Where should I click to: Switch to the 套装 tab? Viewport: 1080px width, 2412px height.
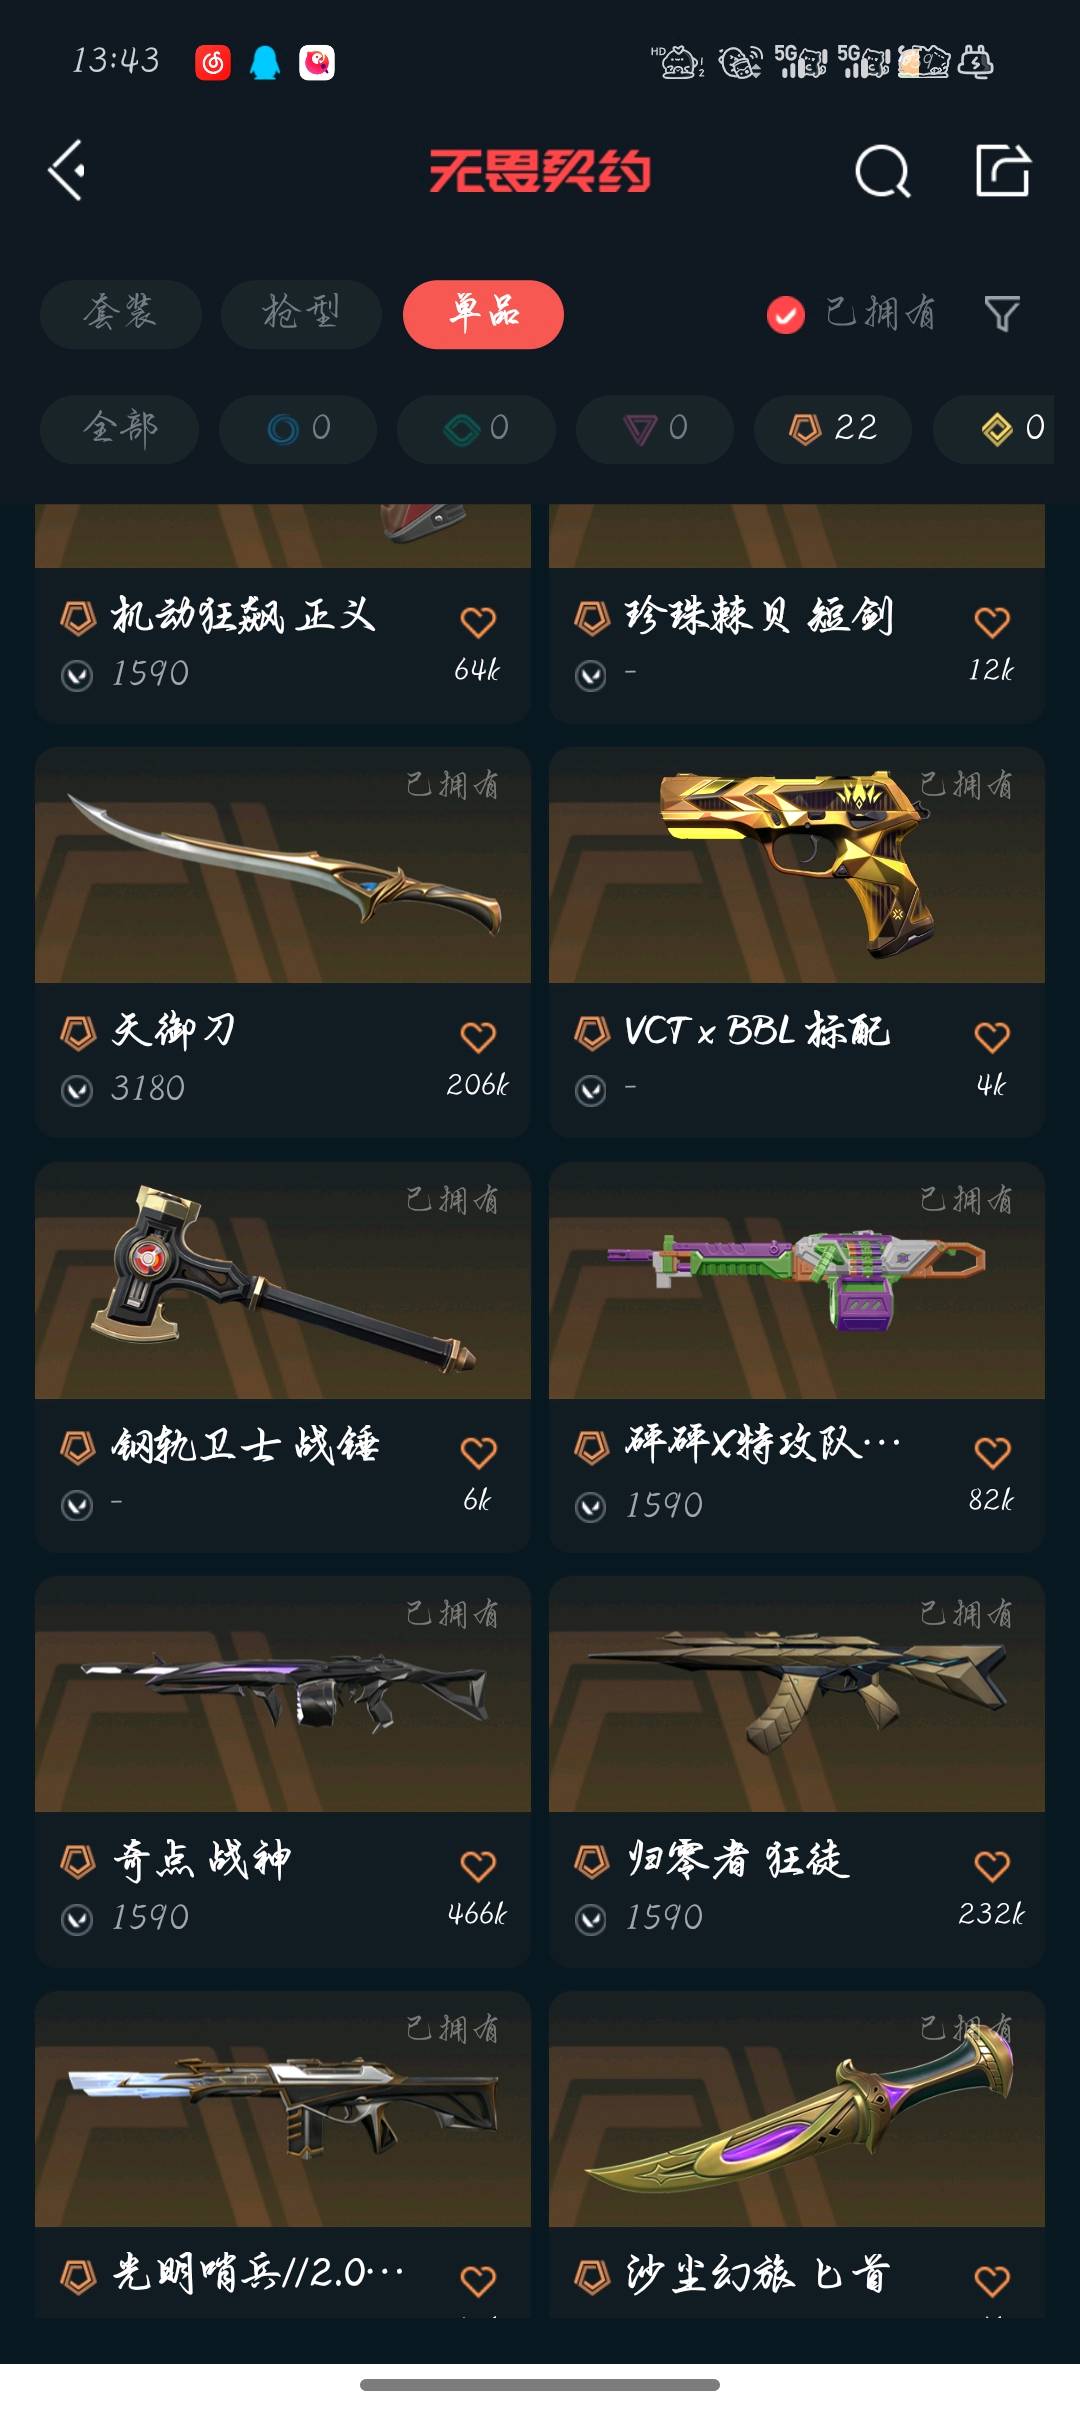tap(121, 314)
